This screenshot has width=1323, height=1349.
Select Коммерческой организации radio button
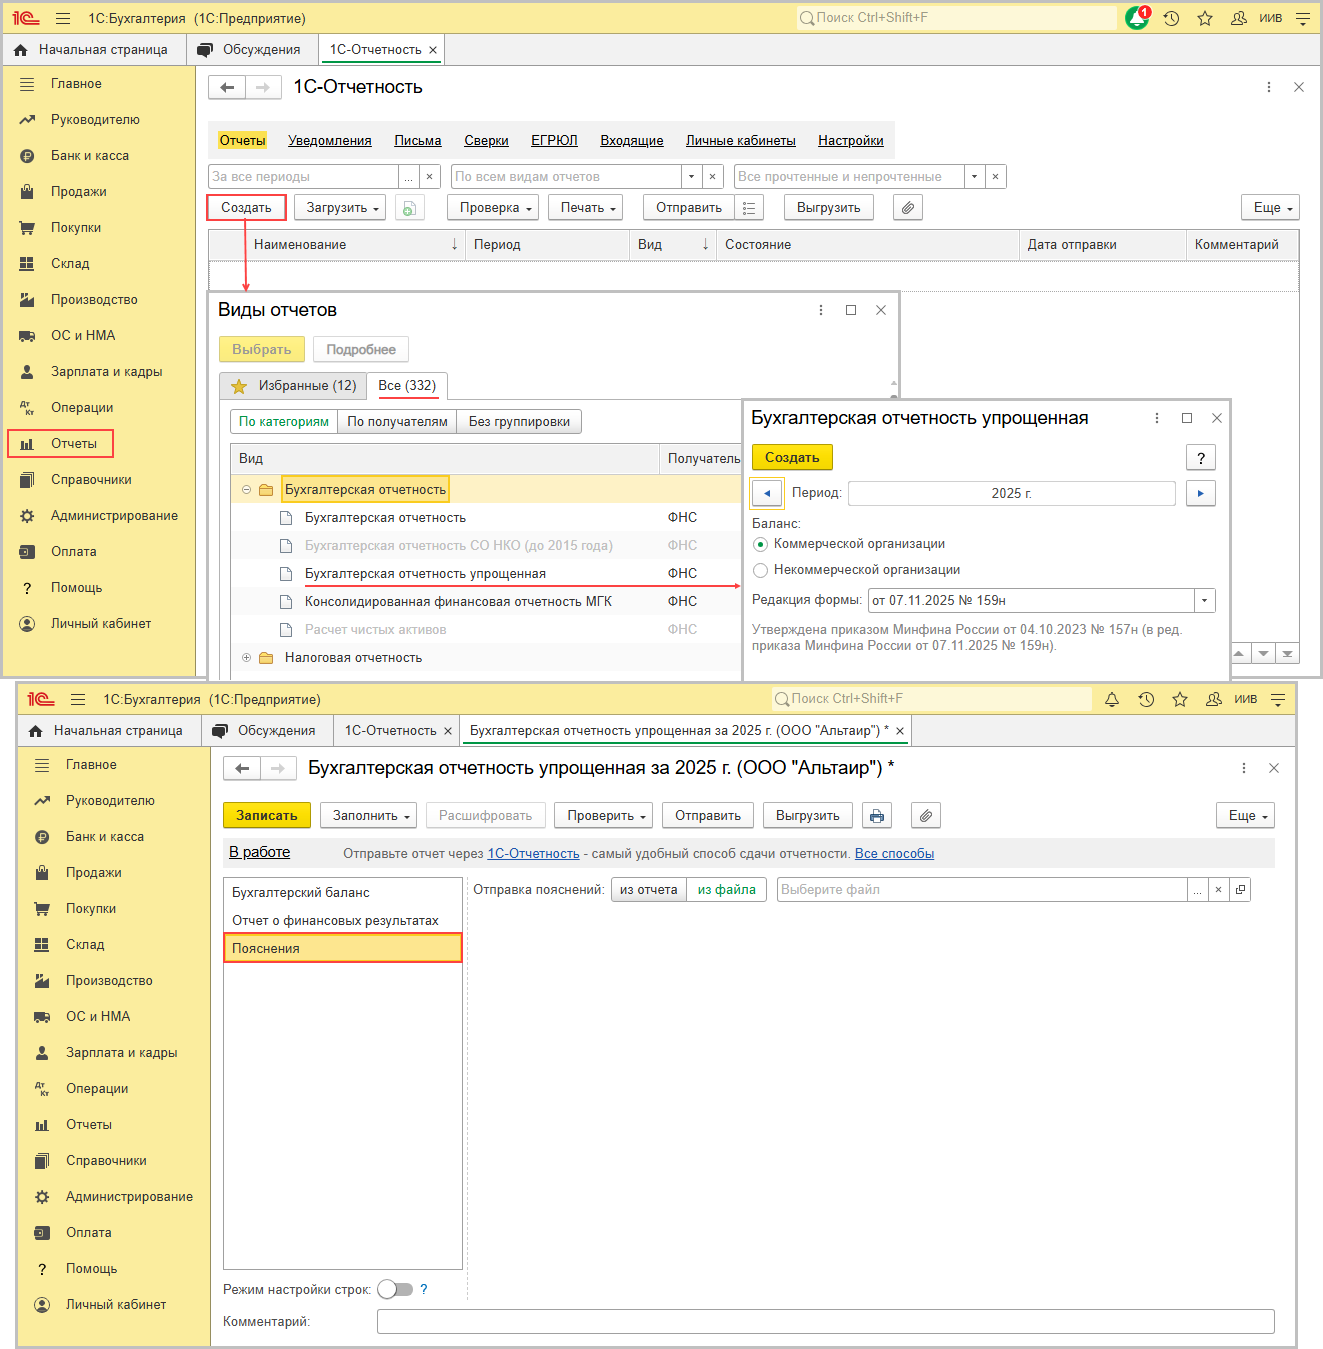(x=761, y=544)
